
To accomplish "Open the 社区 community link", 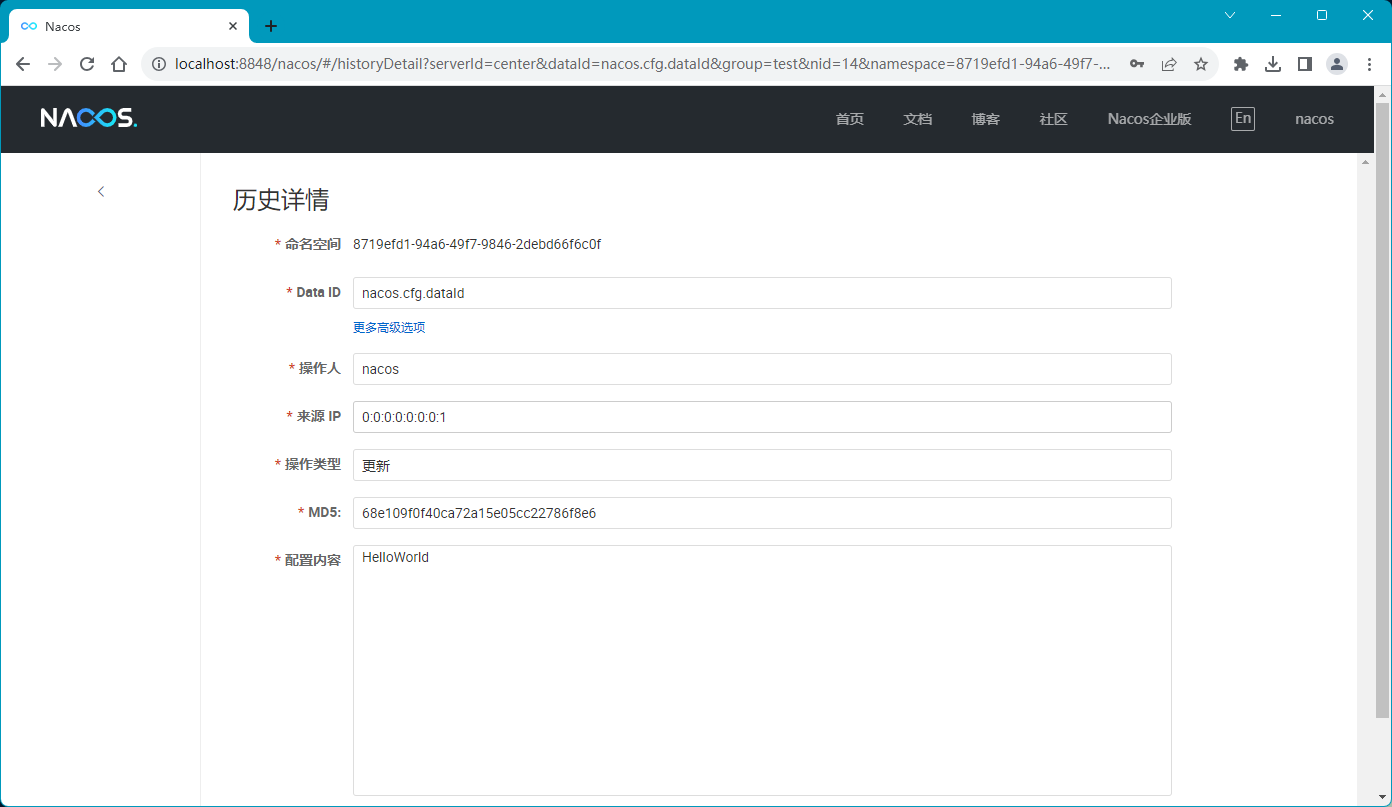I will coord(1053,119).
